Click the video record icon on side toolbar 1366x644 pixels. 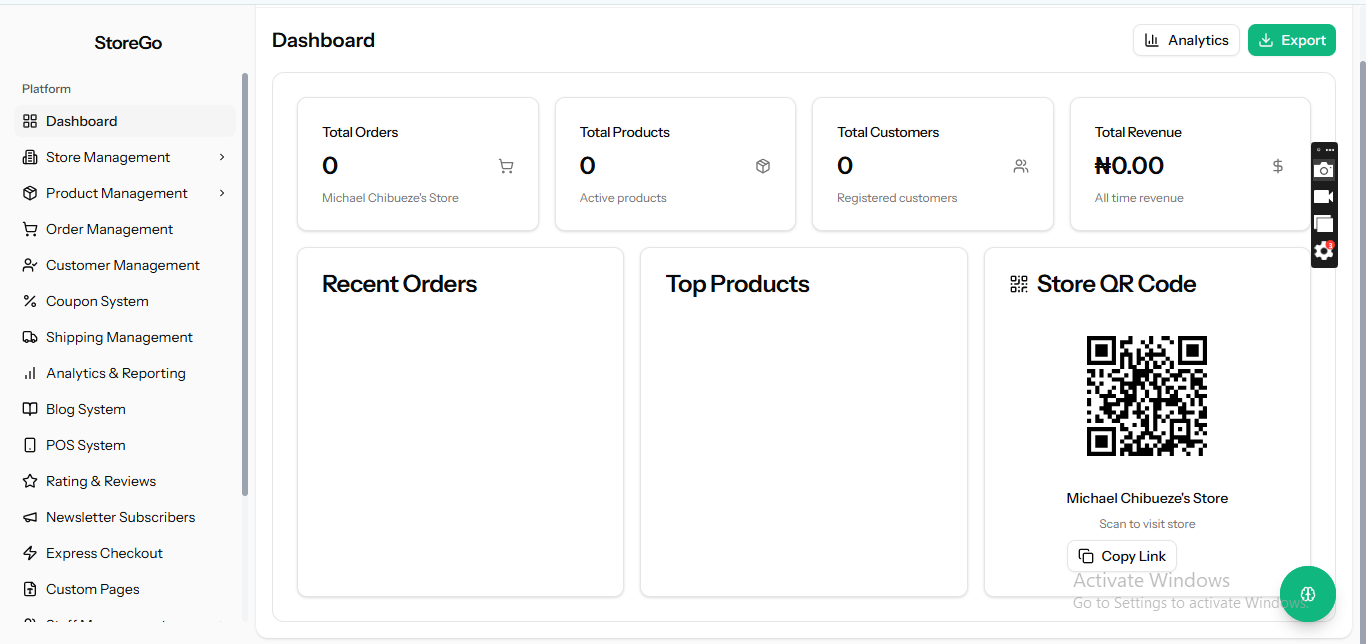[x=1324, y=197]
